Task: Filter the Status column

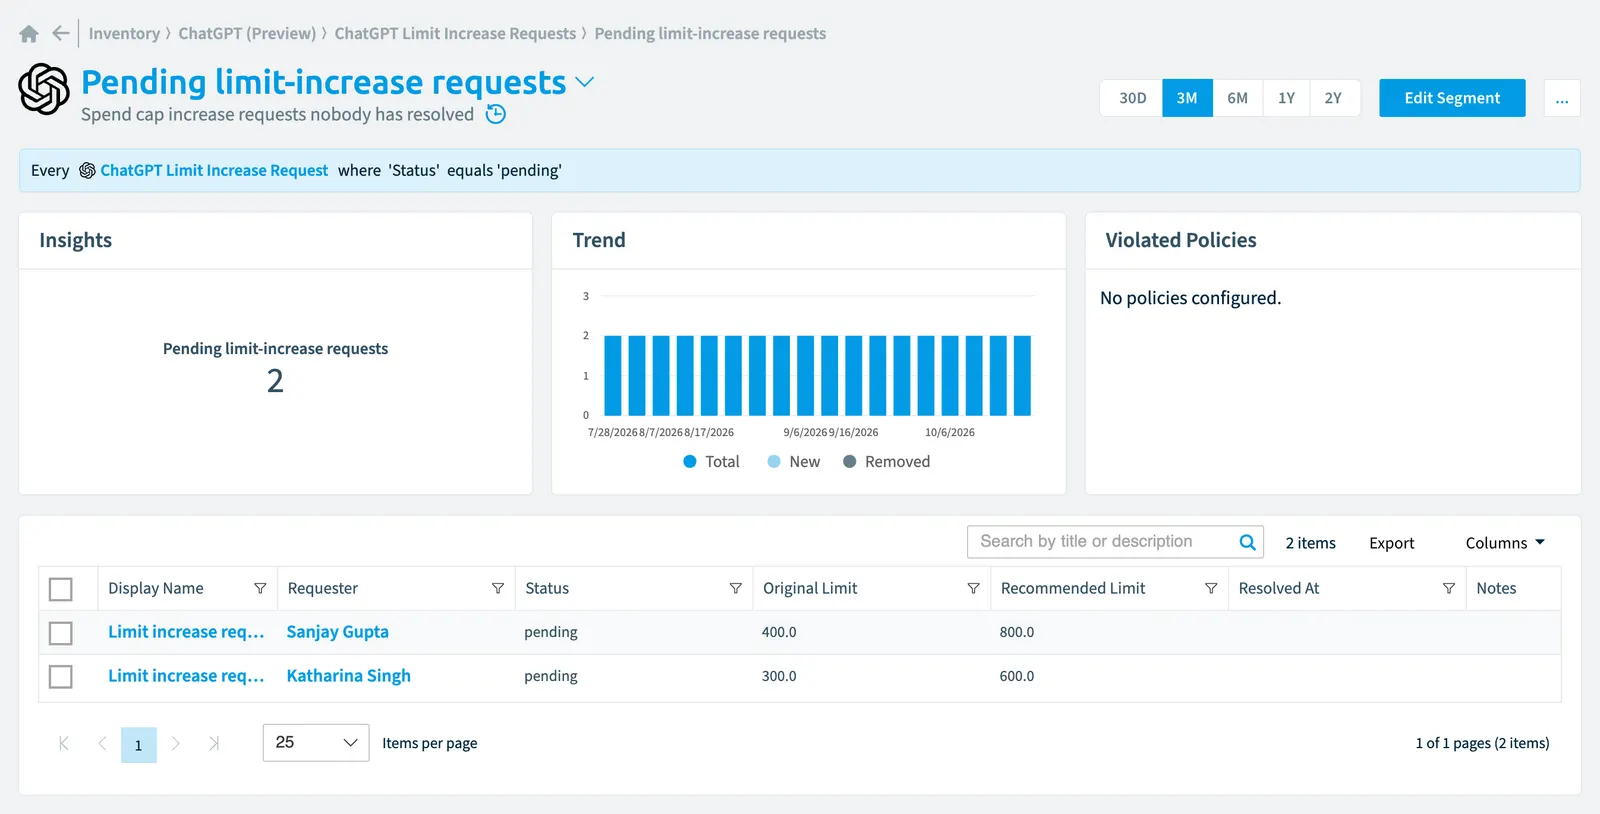Action: [736, 588]
